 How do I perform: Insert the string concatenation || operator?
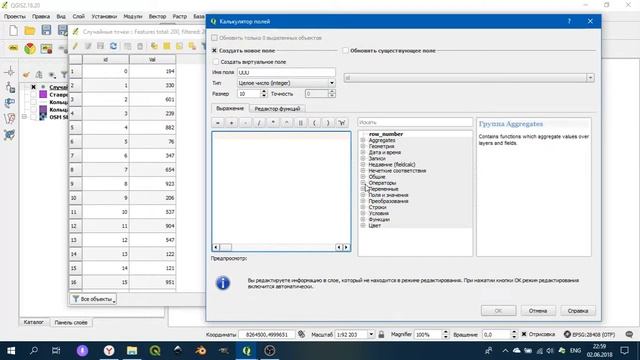coord(301,122)
